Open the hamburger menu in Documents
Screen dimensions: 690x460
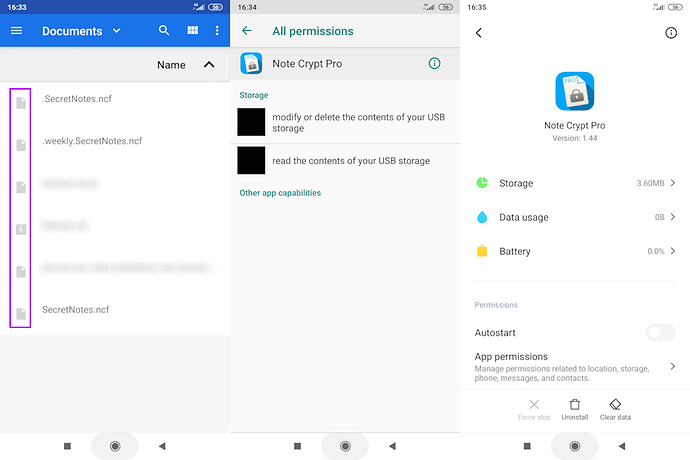pos(16,30)
